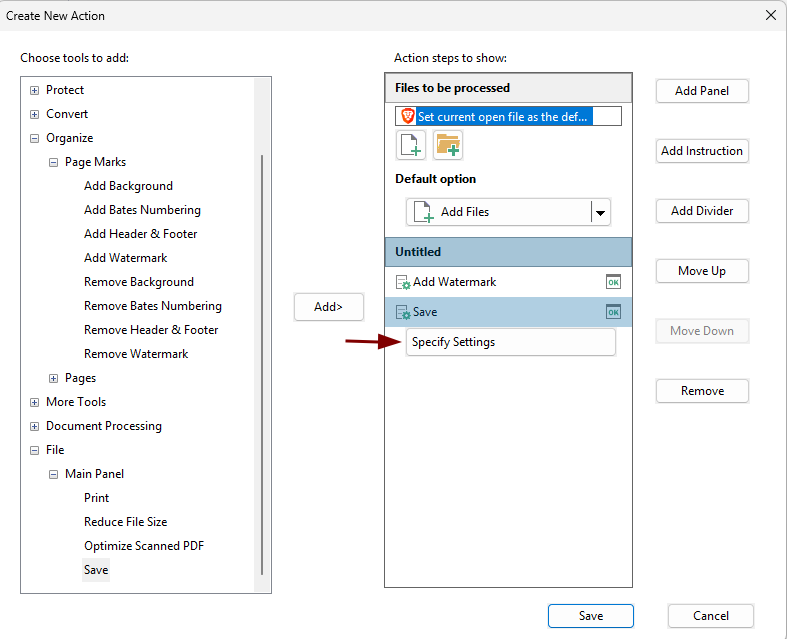Screen dimensions: 787x639
Task: Select Print in the tools tree
Action: point(96,498)
